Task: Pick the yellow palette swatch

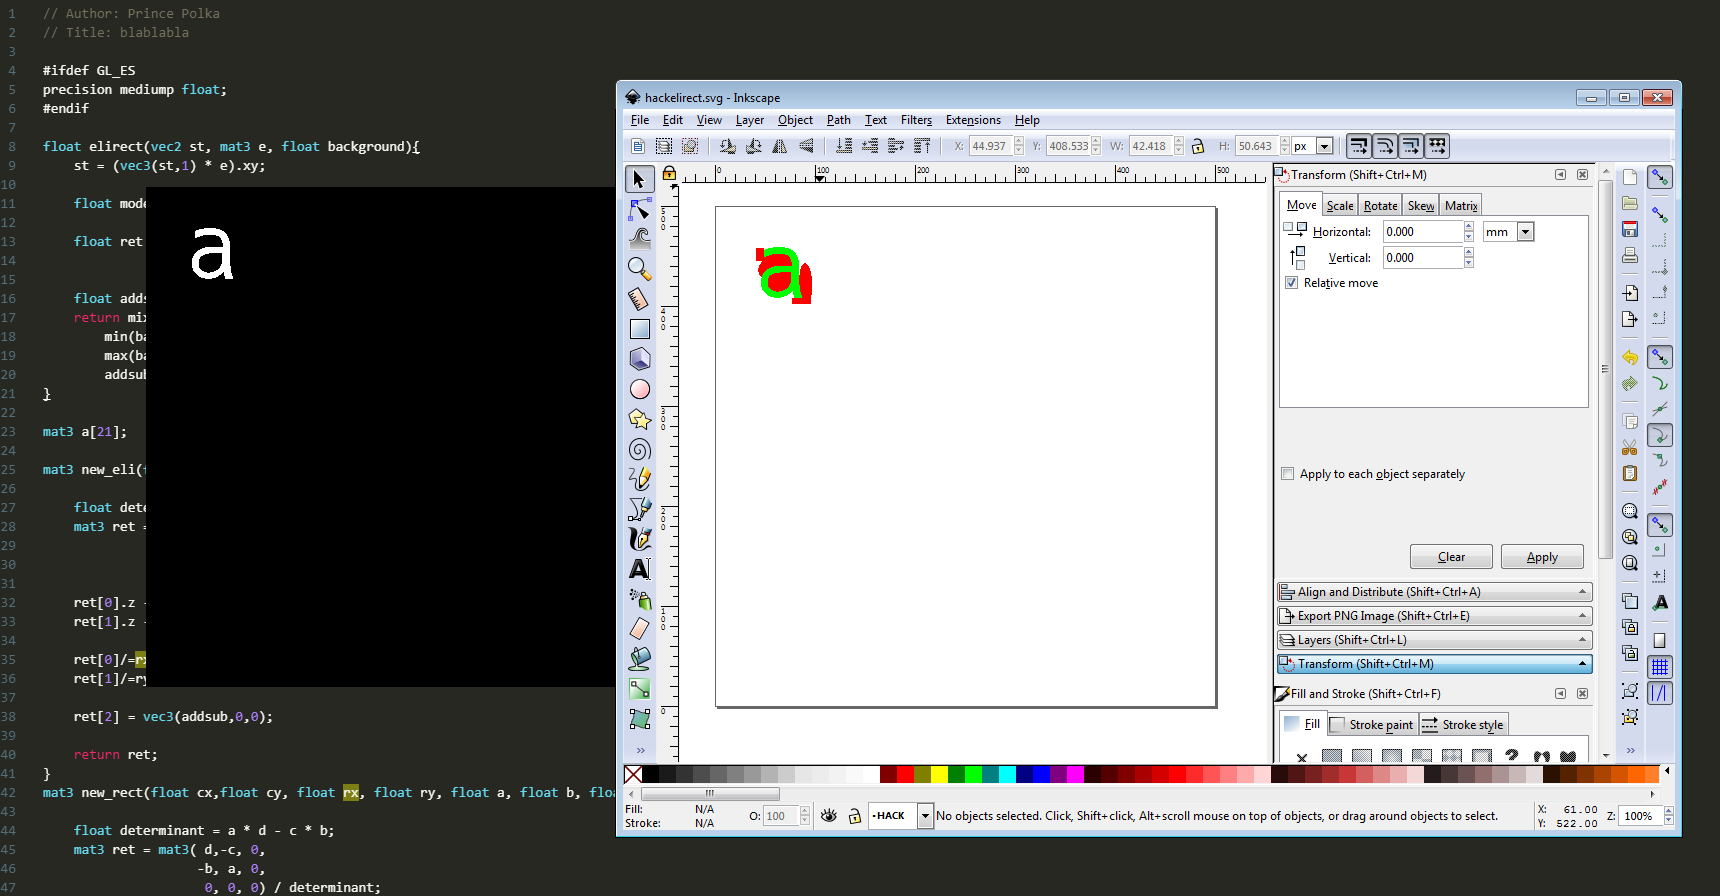Action: [x=939, y=774]
